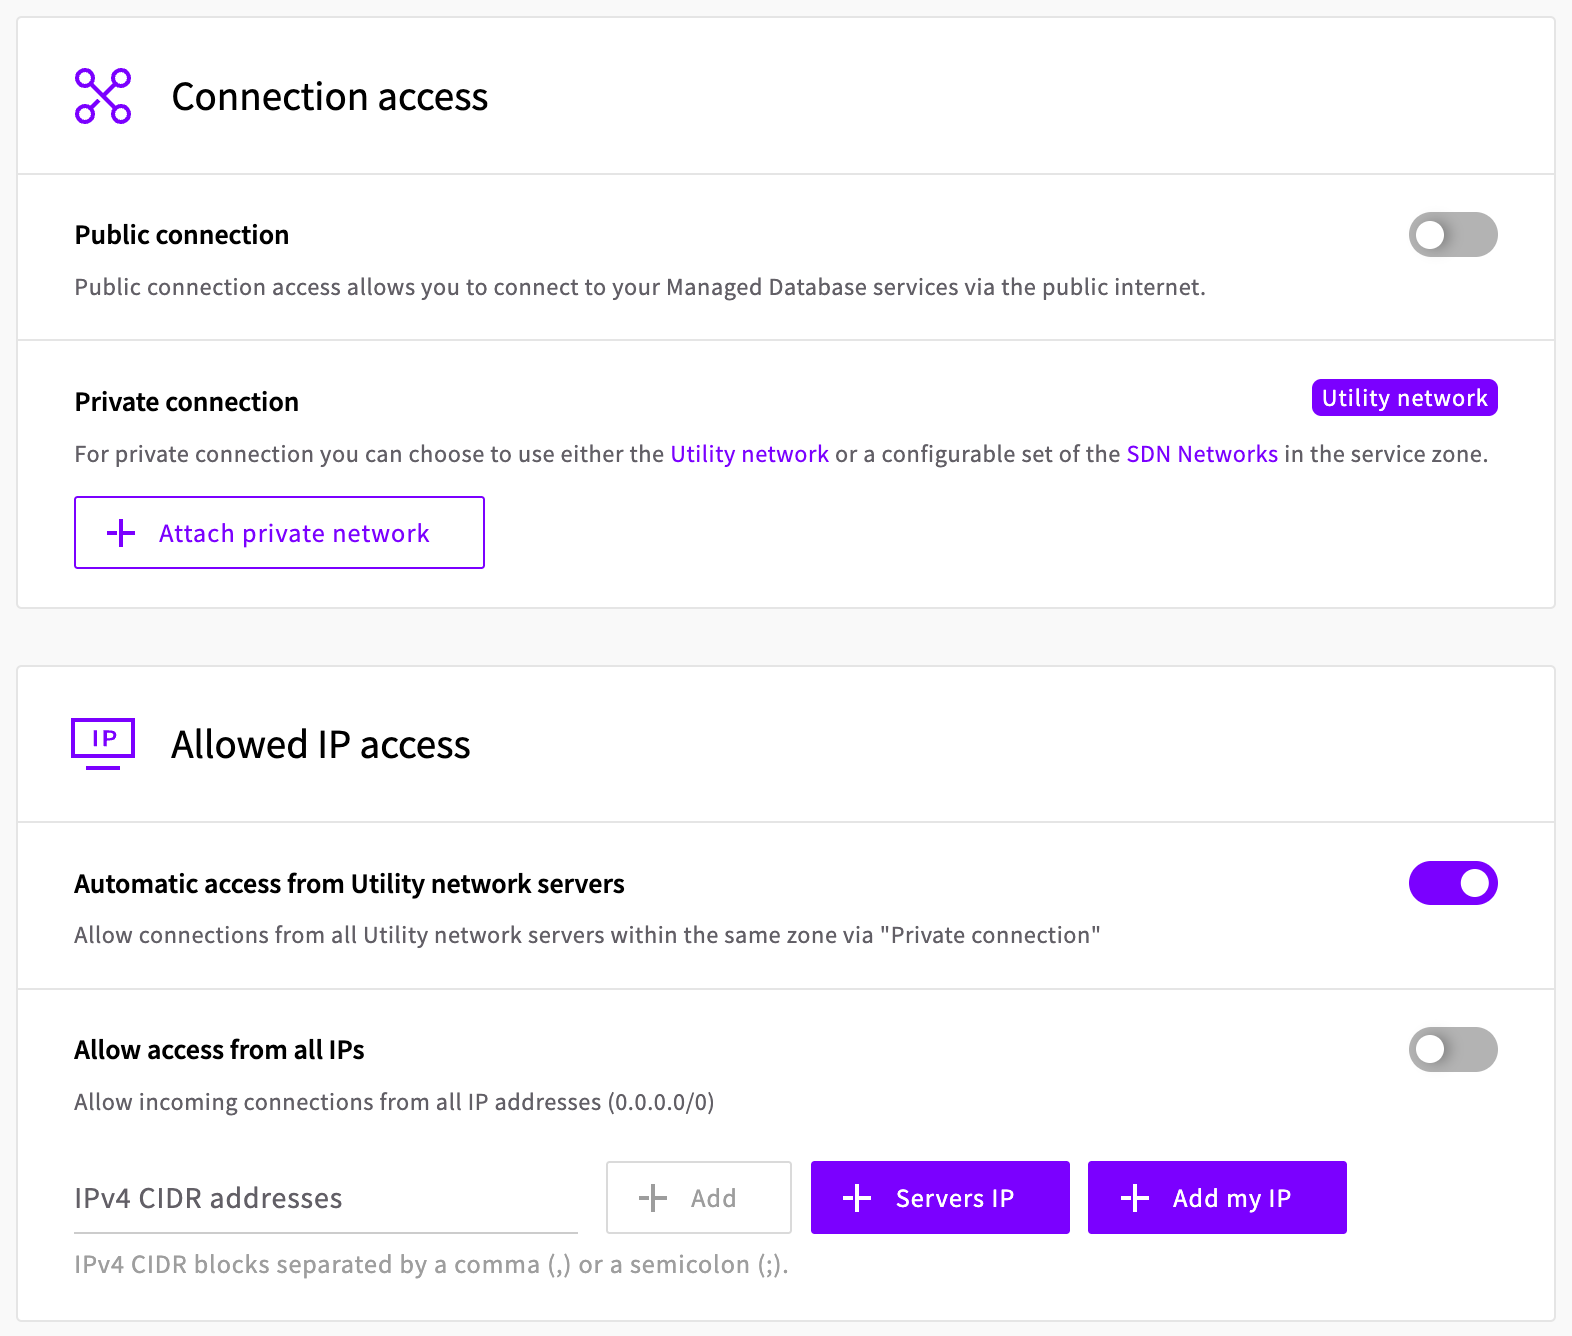The image size is (1572, 1336).
Task: Select the Connection access heading
Action: 330,97
